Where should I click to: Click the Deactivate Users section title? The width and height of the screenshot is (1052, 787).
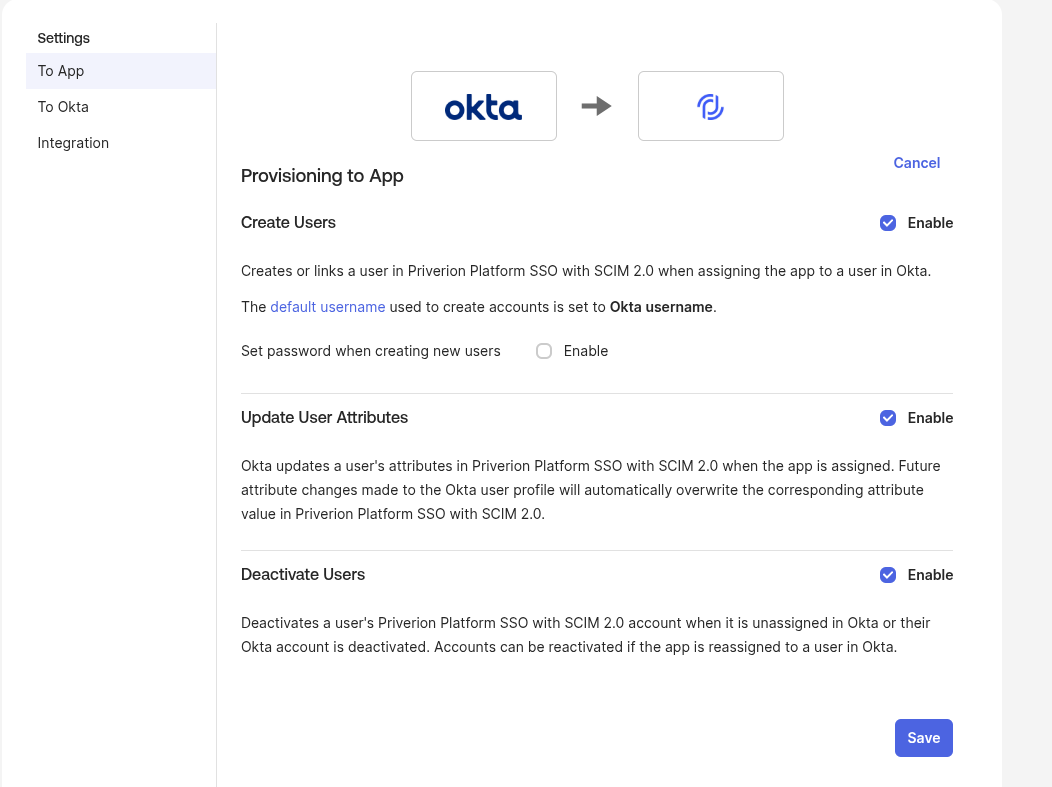click(x=303, y=575)
